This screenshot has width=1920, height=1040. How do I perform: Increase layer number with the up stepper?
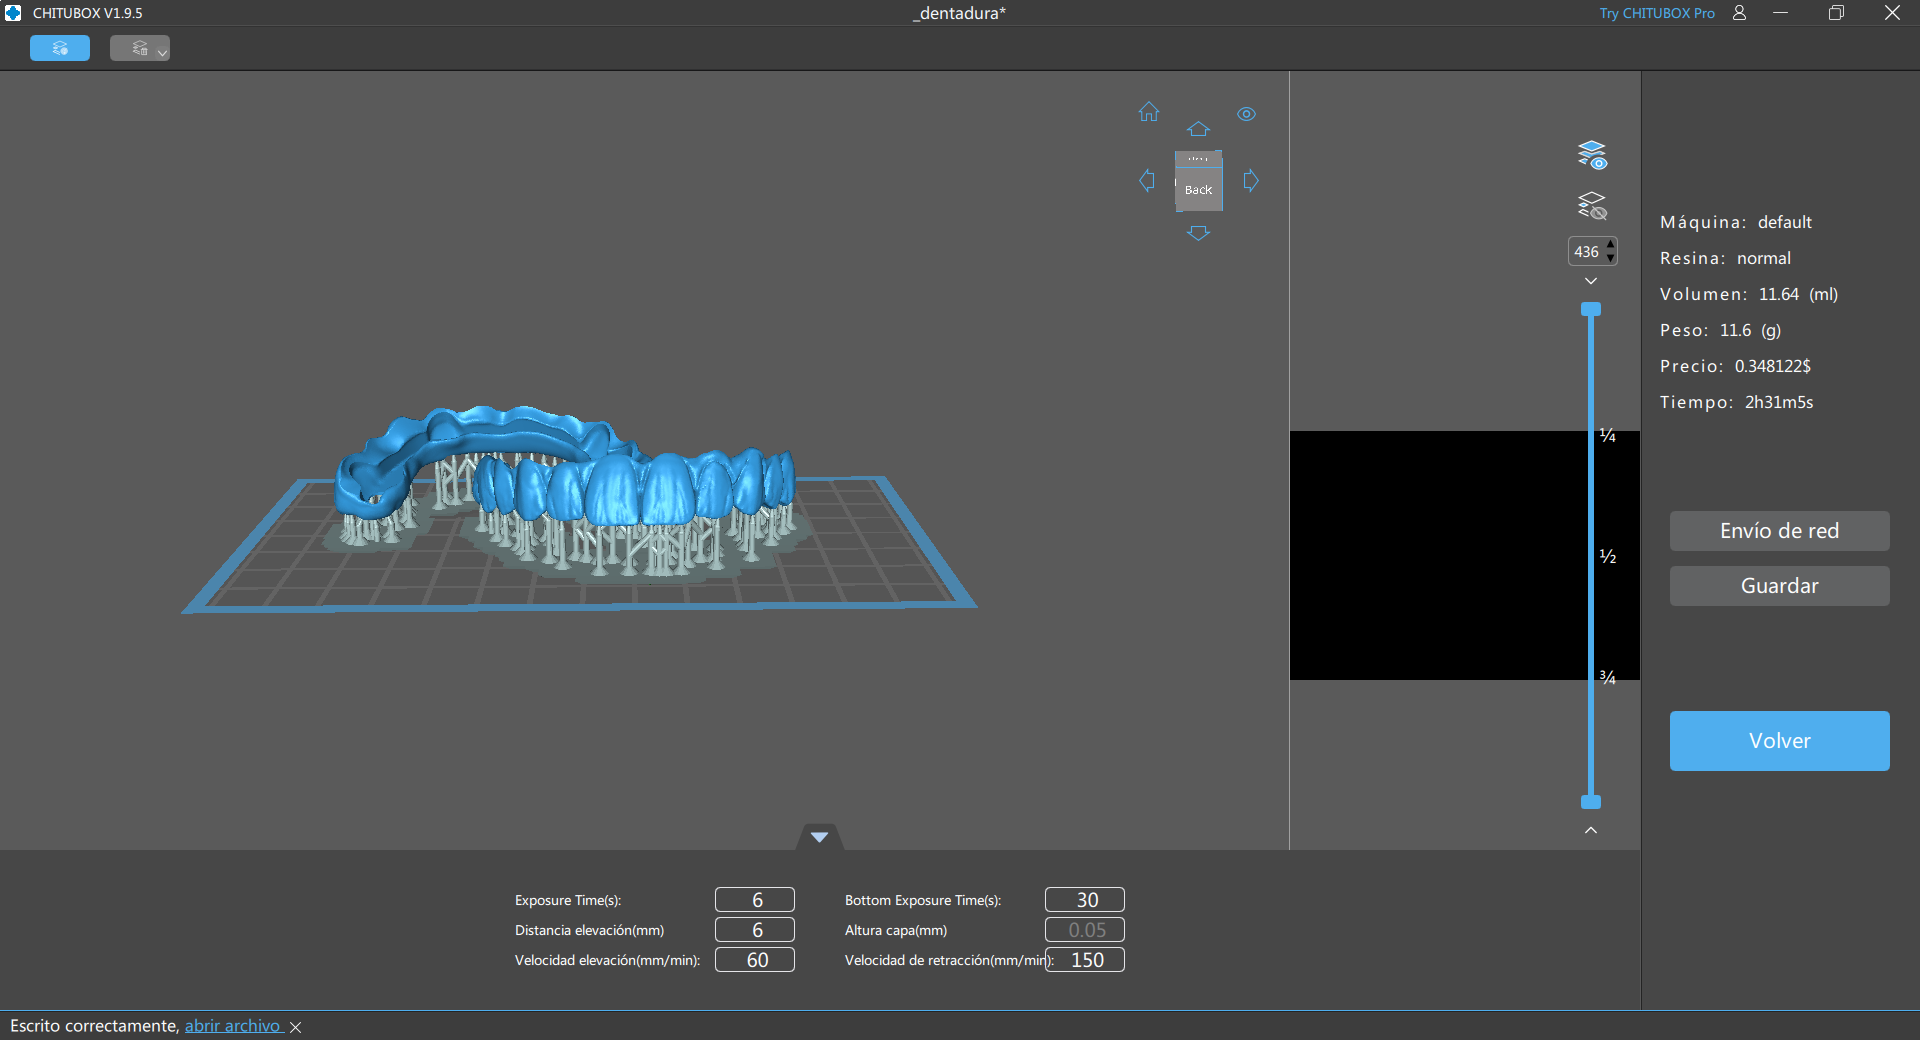click(x=1610, y=245)
